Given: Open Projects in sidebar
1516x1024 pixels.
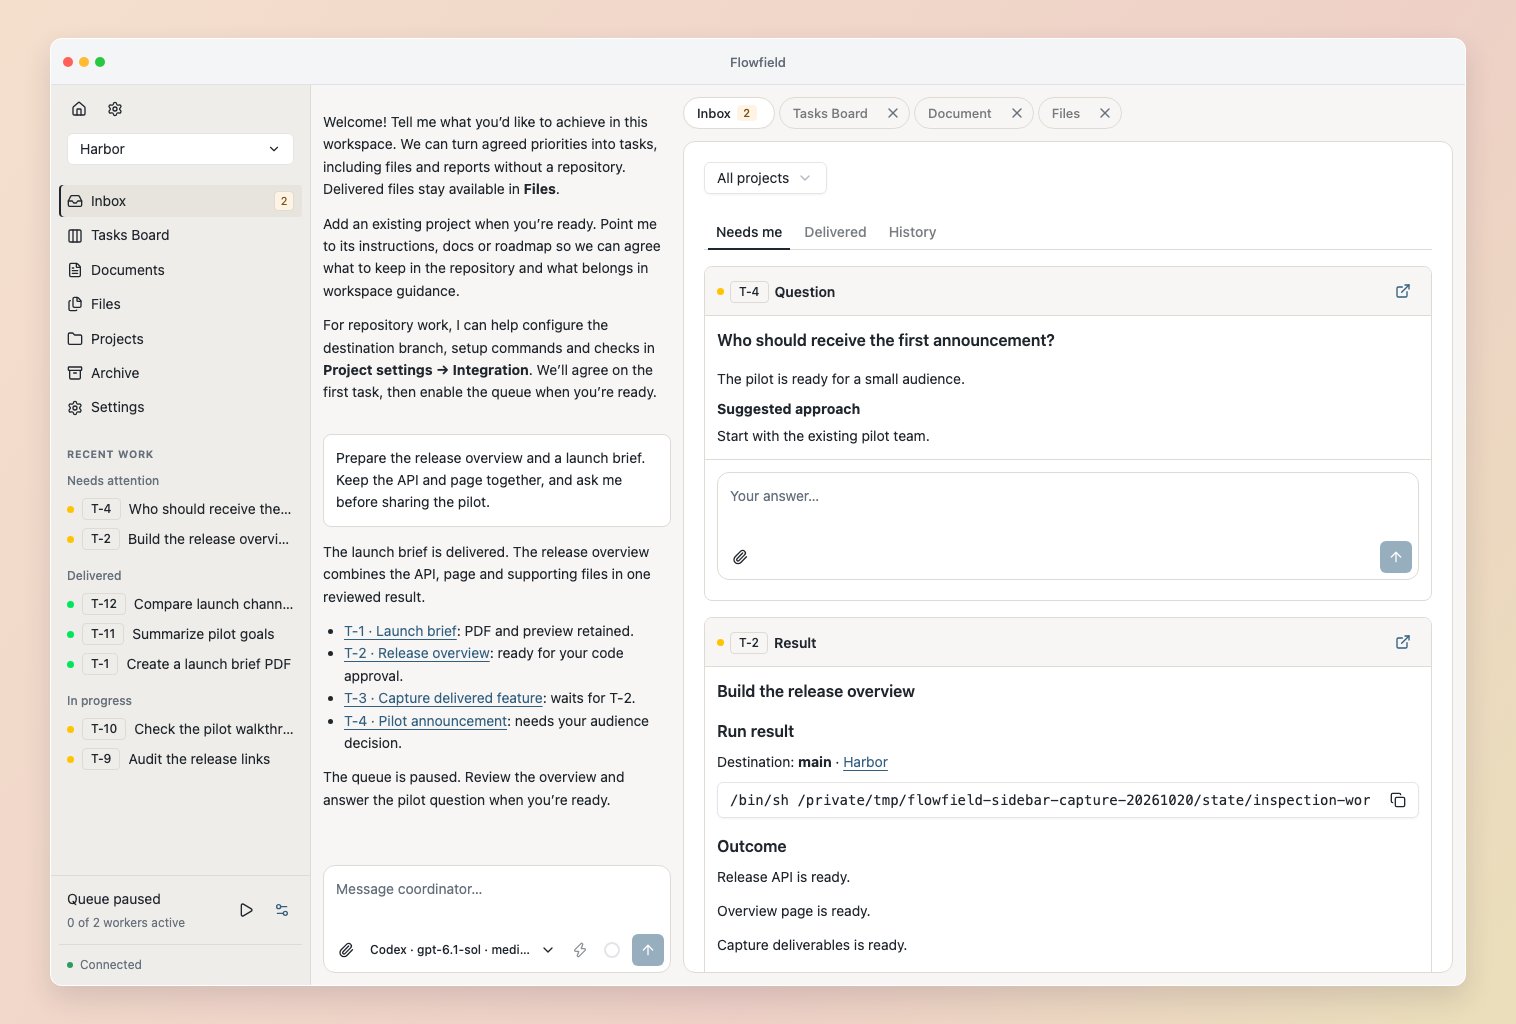Looking at the screenshot, I should coord(180,339).
